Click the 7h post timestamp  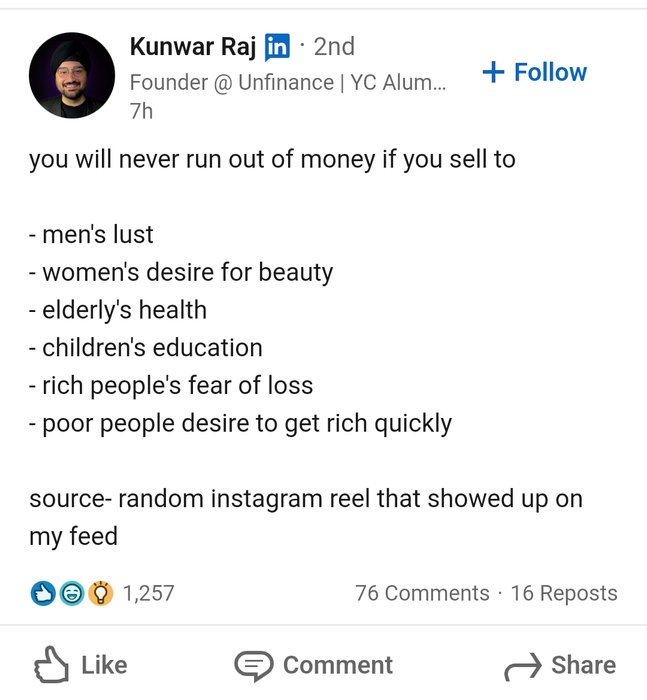[x=141, y=111]
